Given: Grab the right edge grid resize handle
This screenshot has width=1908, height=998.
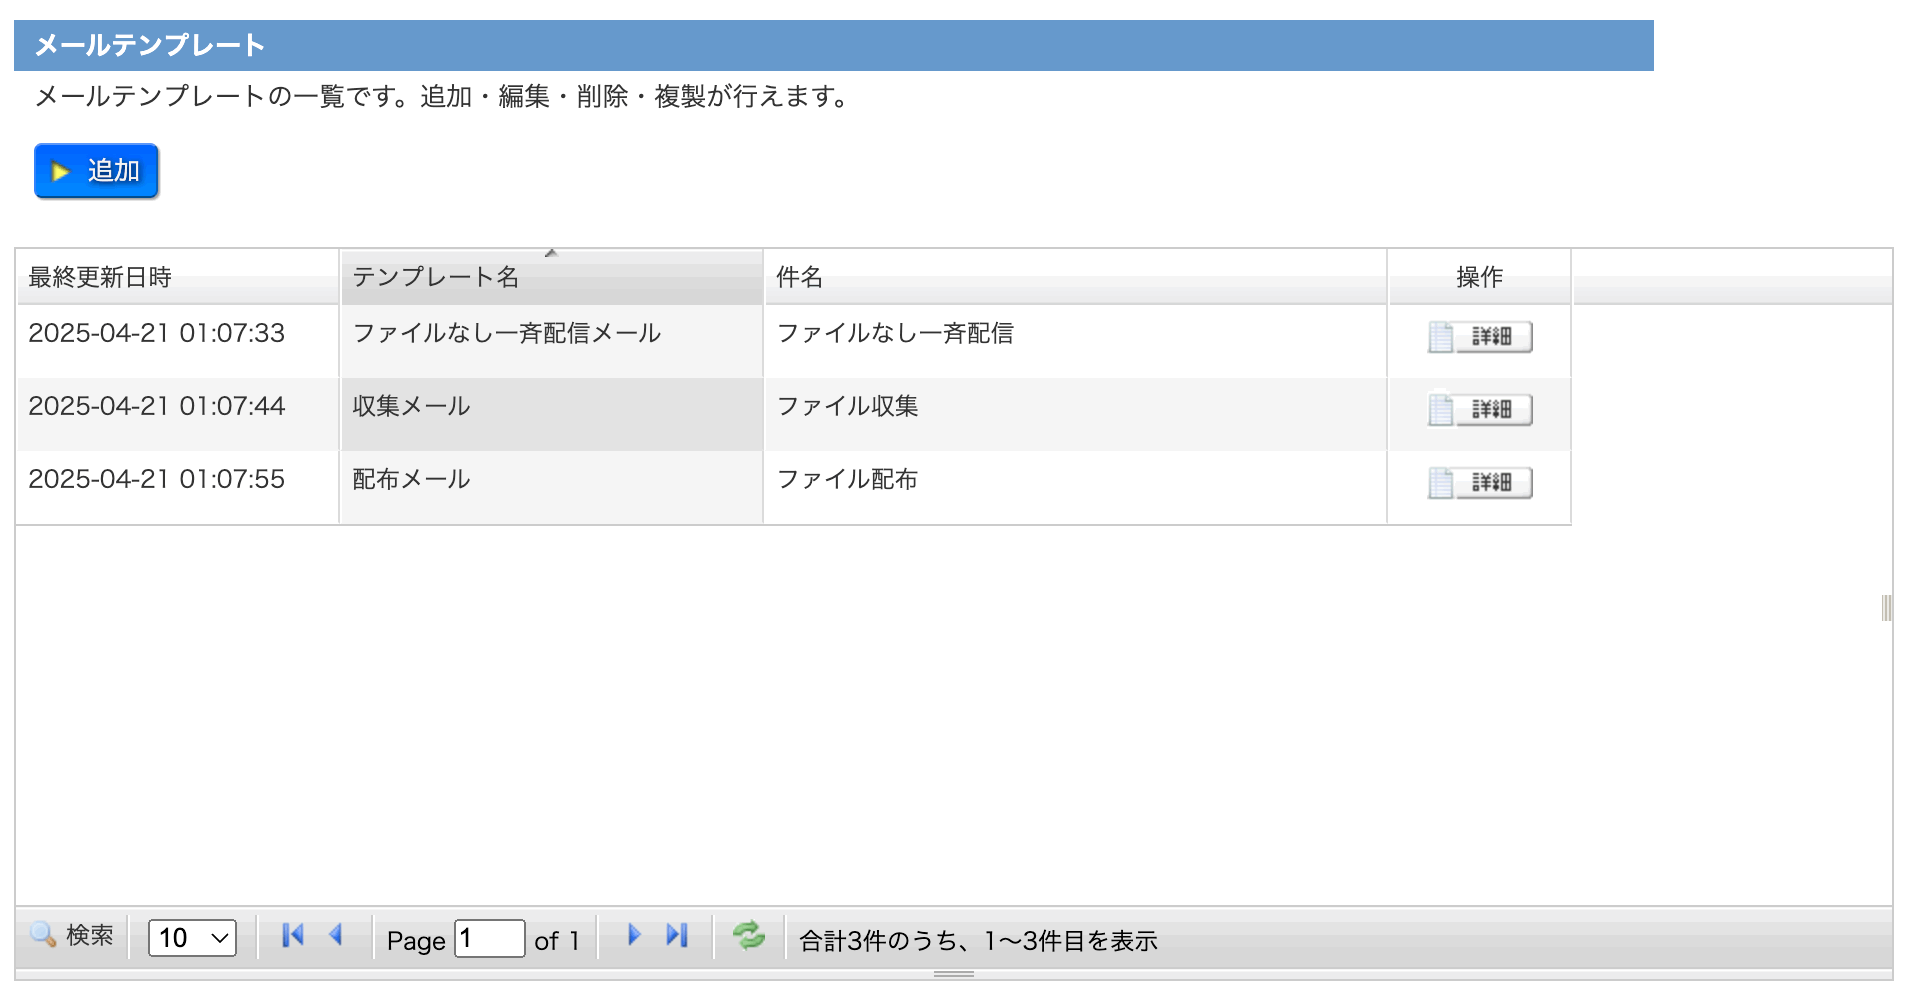Looking at the screenshot, I should point(1886,608).
